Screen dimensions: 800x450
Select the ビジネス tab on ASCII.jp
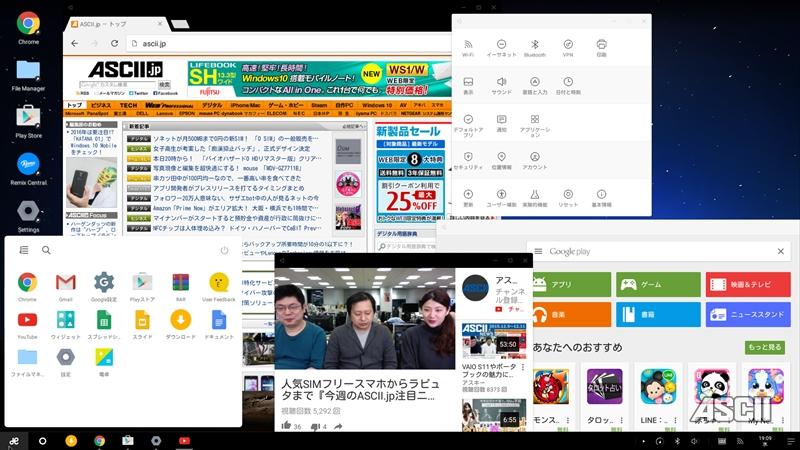[101, 105]
